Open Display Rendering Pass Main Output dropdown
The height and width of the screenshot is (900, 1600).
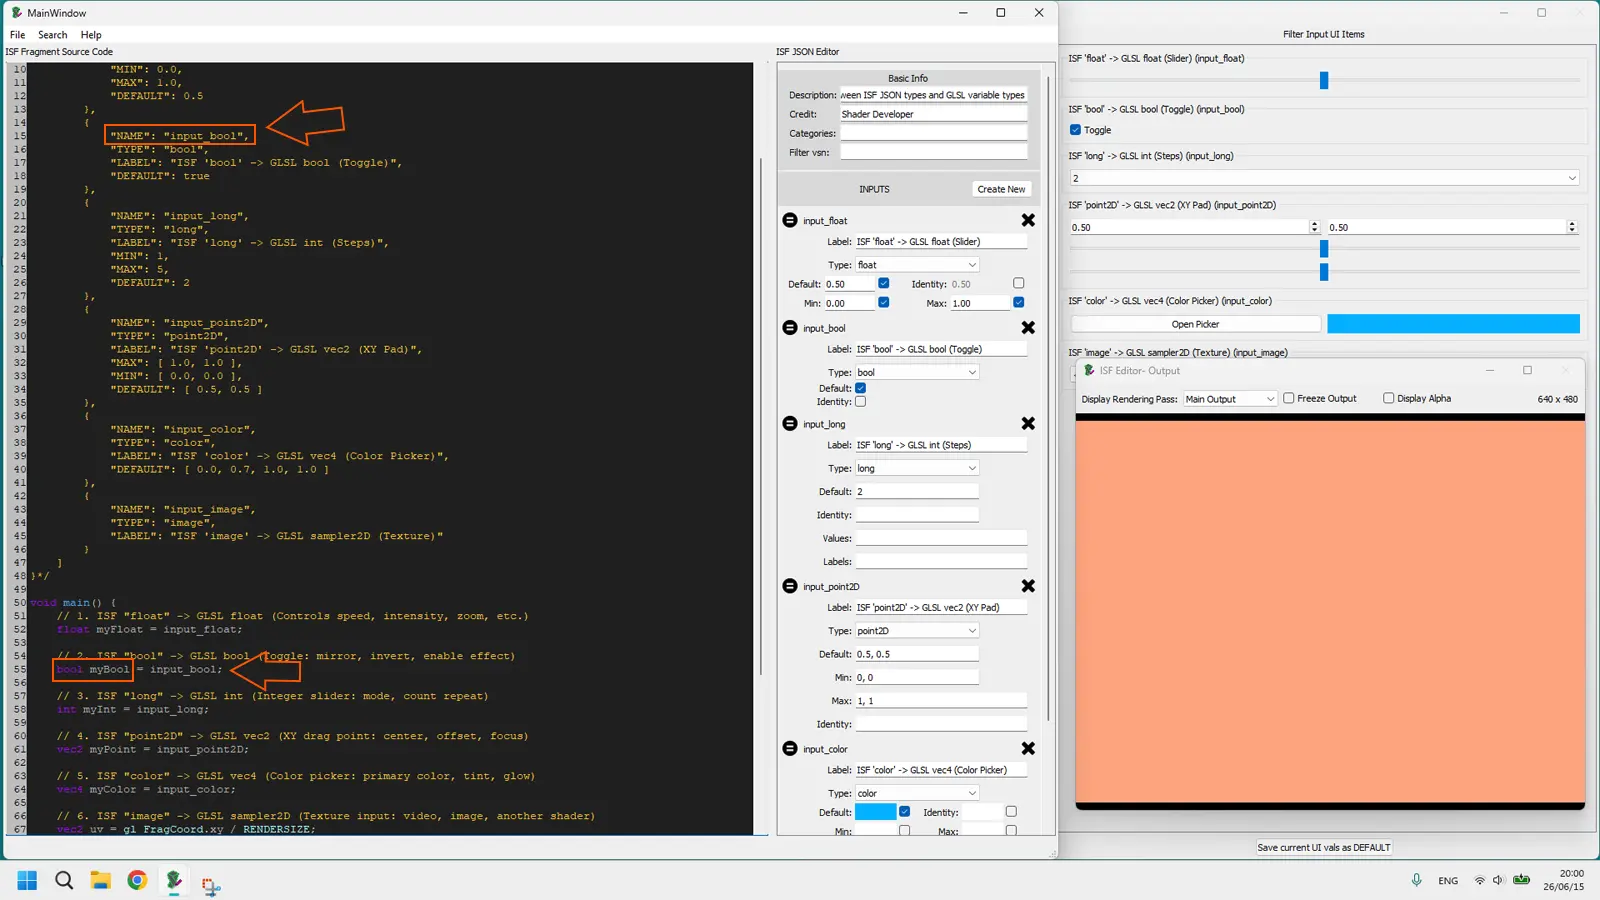click(x=1230, y=399)
